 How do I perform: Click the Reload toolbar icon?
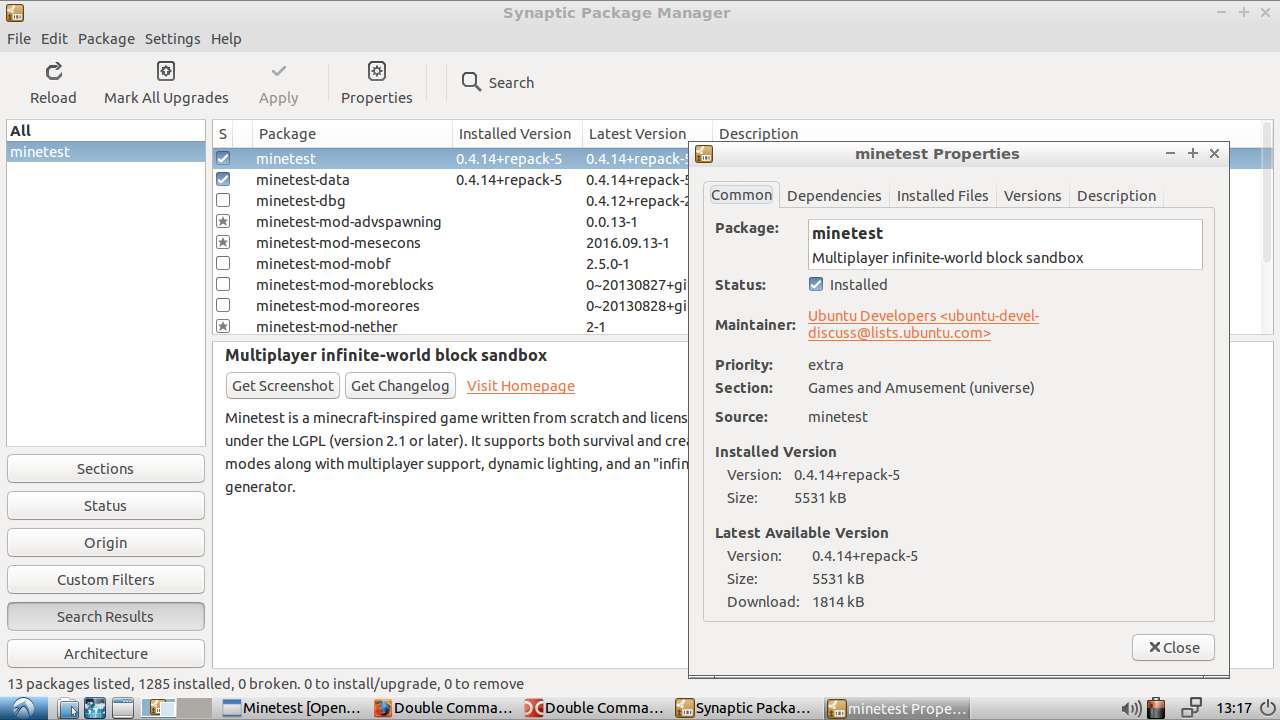pyautogui.click(x=52, y=73)
